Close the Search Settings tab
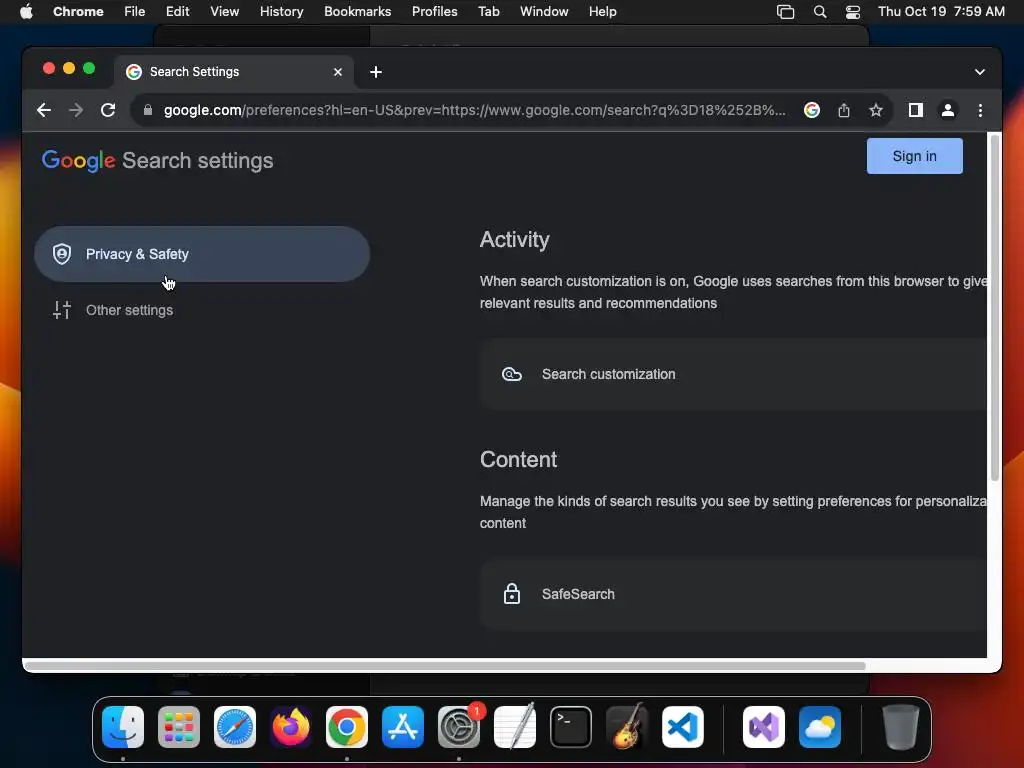The height and width of the screenshot is (768, 1024). [338, 72]
